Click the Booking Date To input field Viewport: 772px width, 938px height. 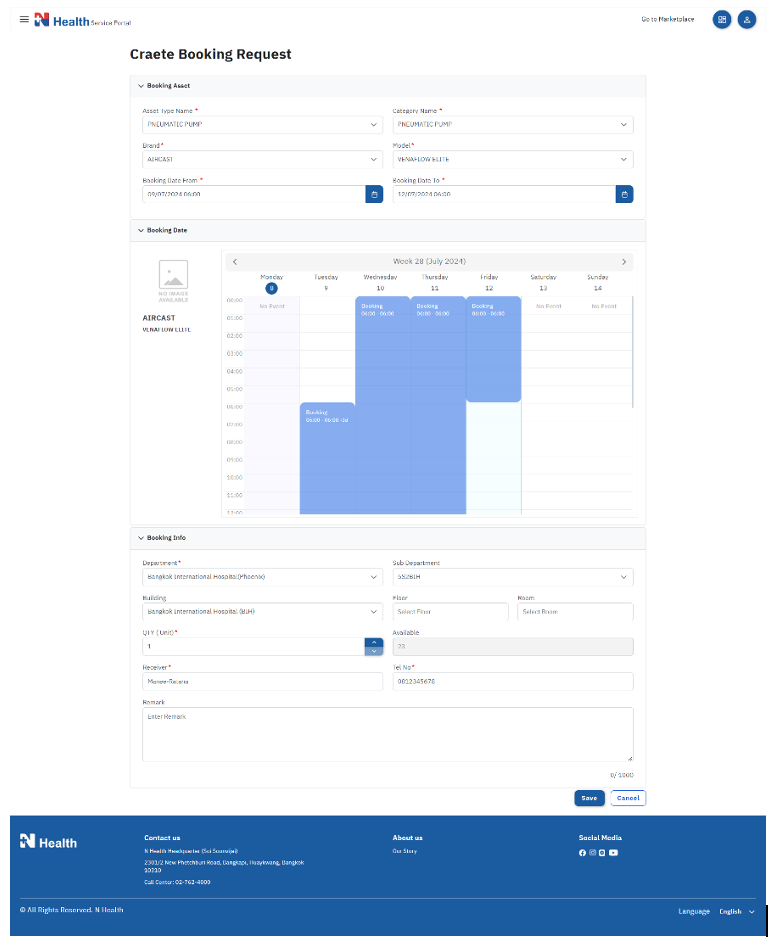504,194
